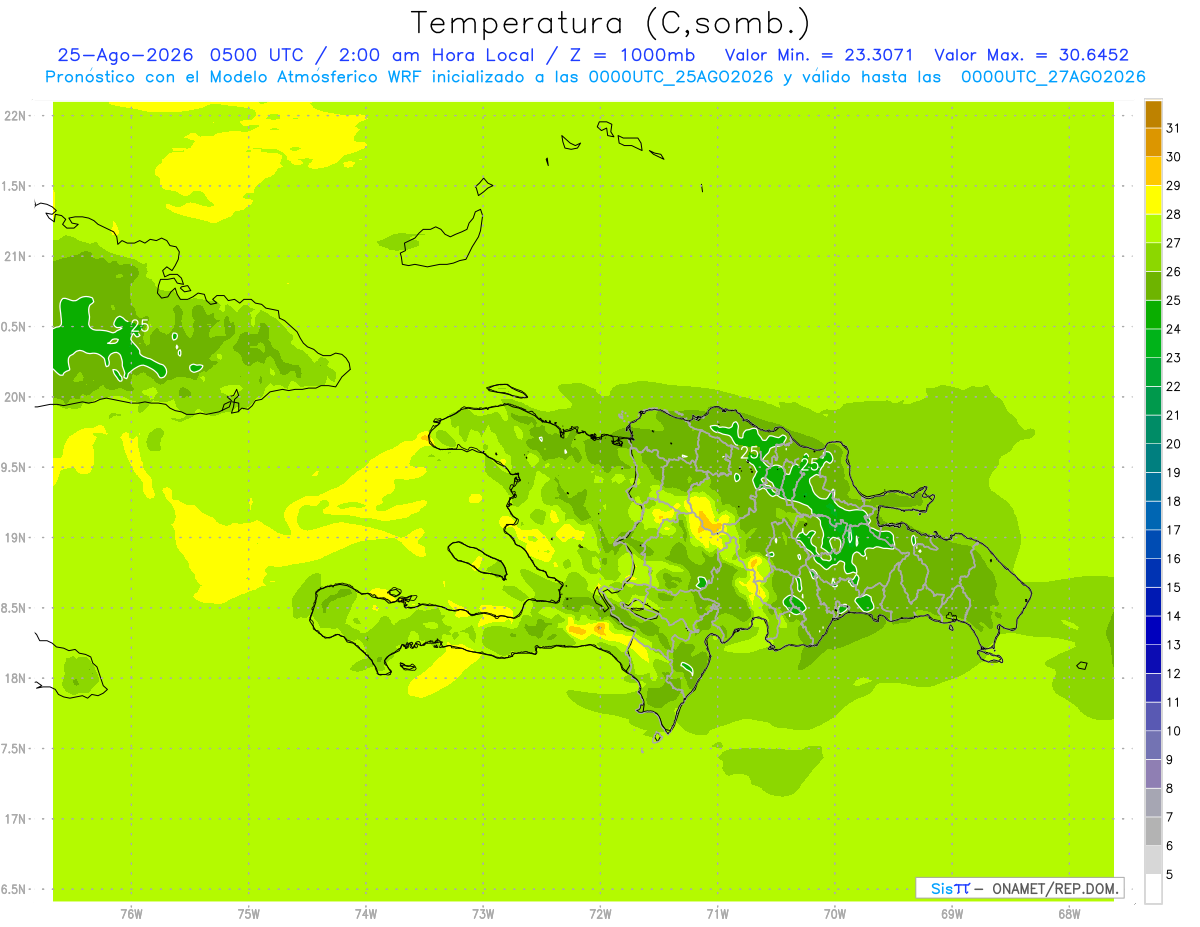Click the 'Temperatura (C,somb.)' chart title
This screenshot has width=1200, height=927.
610,23
